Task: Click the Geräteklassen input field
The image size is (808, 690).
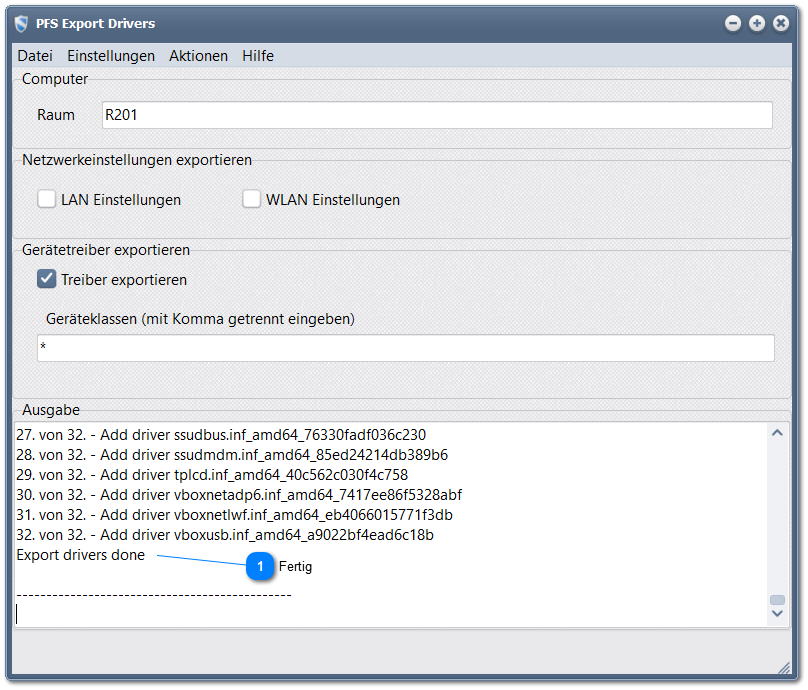Action: 405,348
